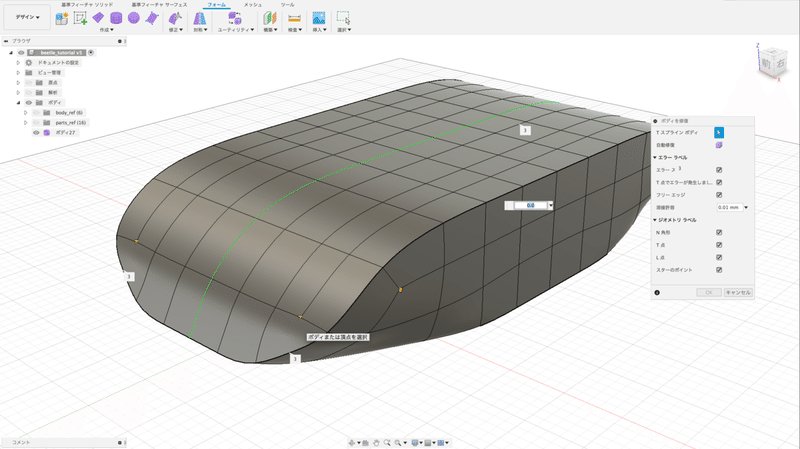Open the 構築 dropdown menu
This screenshot has height=449, width=800.
tap(270, 30)
